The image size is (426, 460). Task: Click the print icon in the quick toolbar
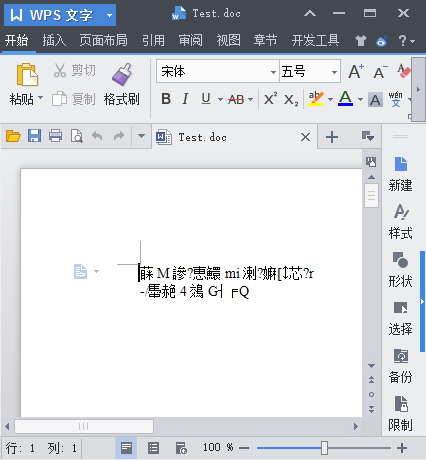pos(55,136)
